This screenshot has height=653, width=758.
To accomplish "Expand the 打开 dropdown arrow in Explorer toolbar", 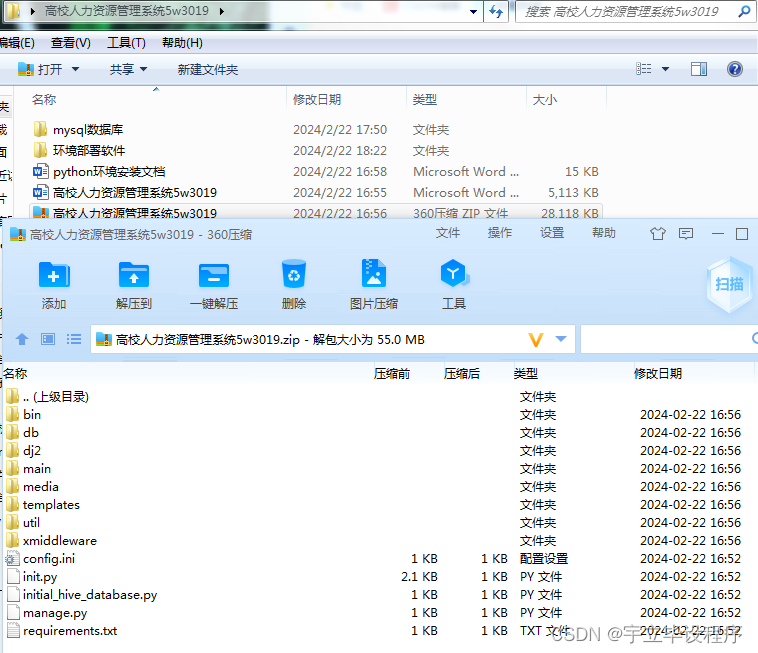I will 75,69.
